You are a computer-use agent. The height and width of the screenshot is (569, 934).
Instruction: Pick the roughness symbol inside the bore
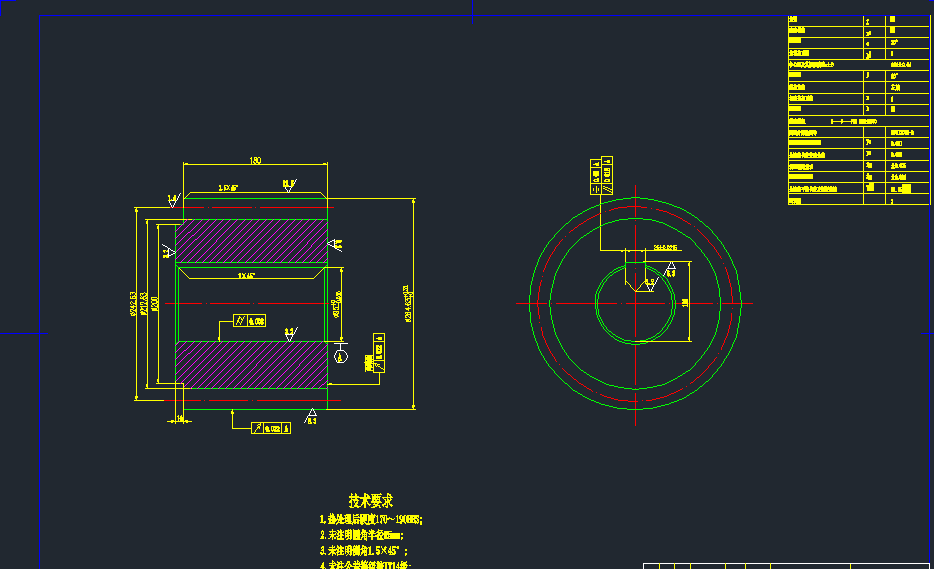coord(290,334)
